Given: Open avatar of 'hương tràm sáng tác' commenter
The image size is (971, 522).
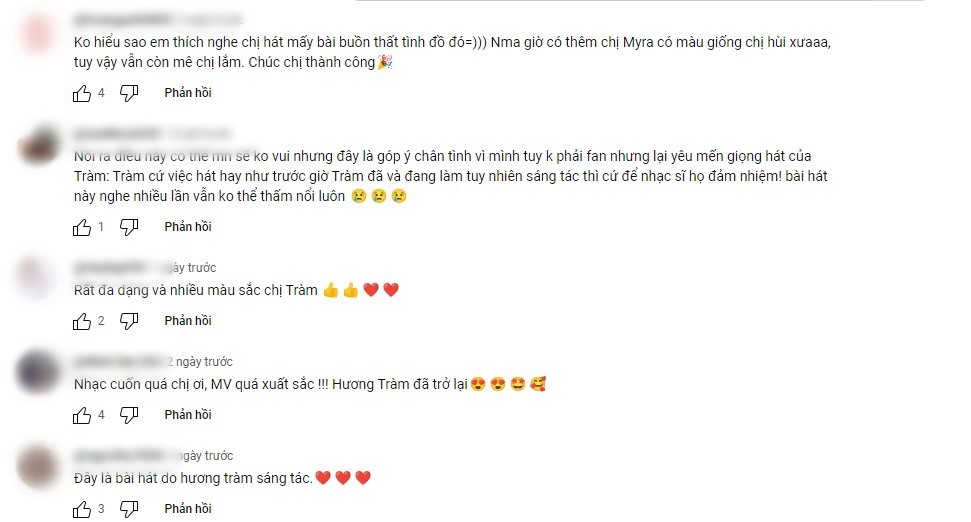Looking at the screenshot, I should coord(38,466).
